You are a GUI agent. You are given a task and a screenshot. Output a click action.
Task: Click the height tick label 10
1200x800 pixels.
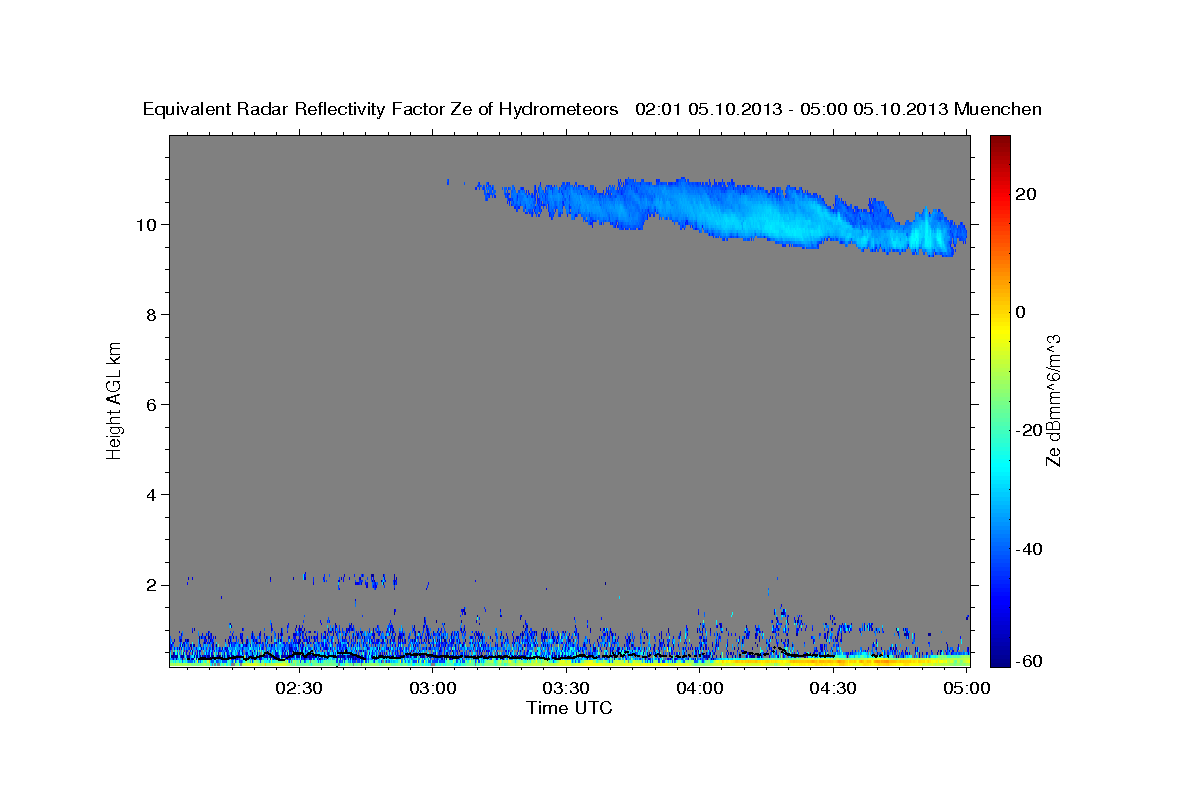pyautogui.click(x=146, y=224)
